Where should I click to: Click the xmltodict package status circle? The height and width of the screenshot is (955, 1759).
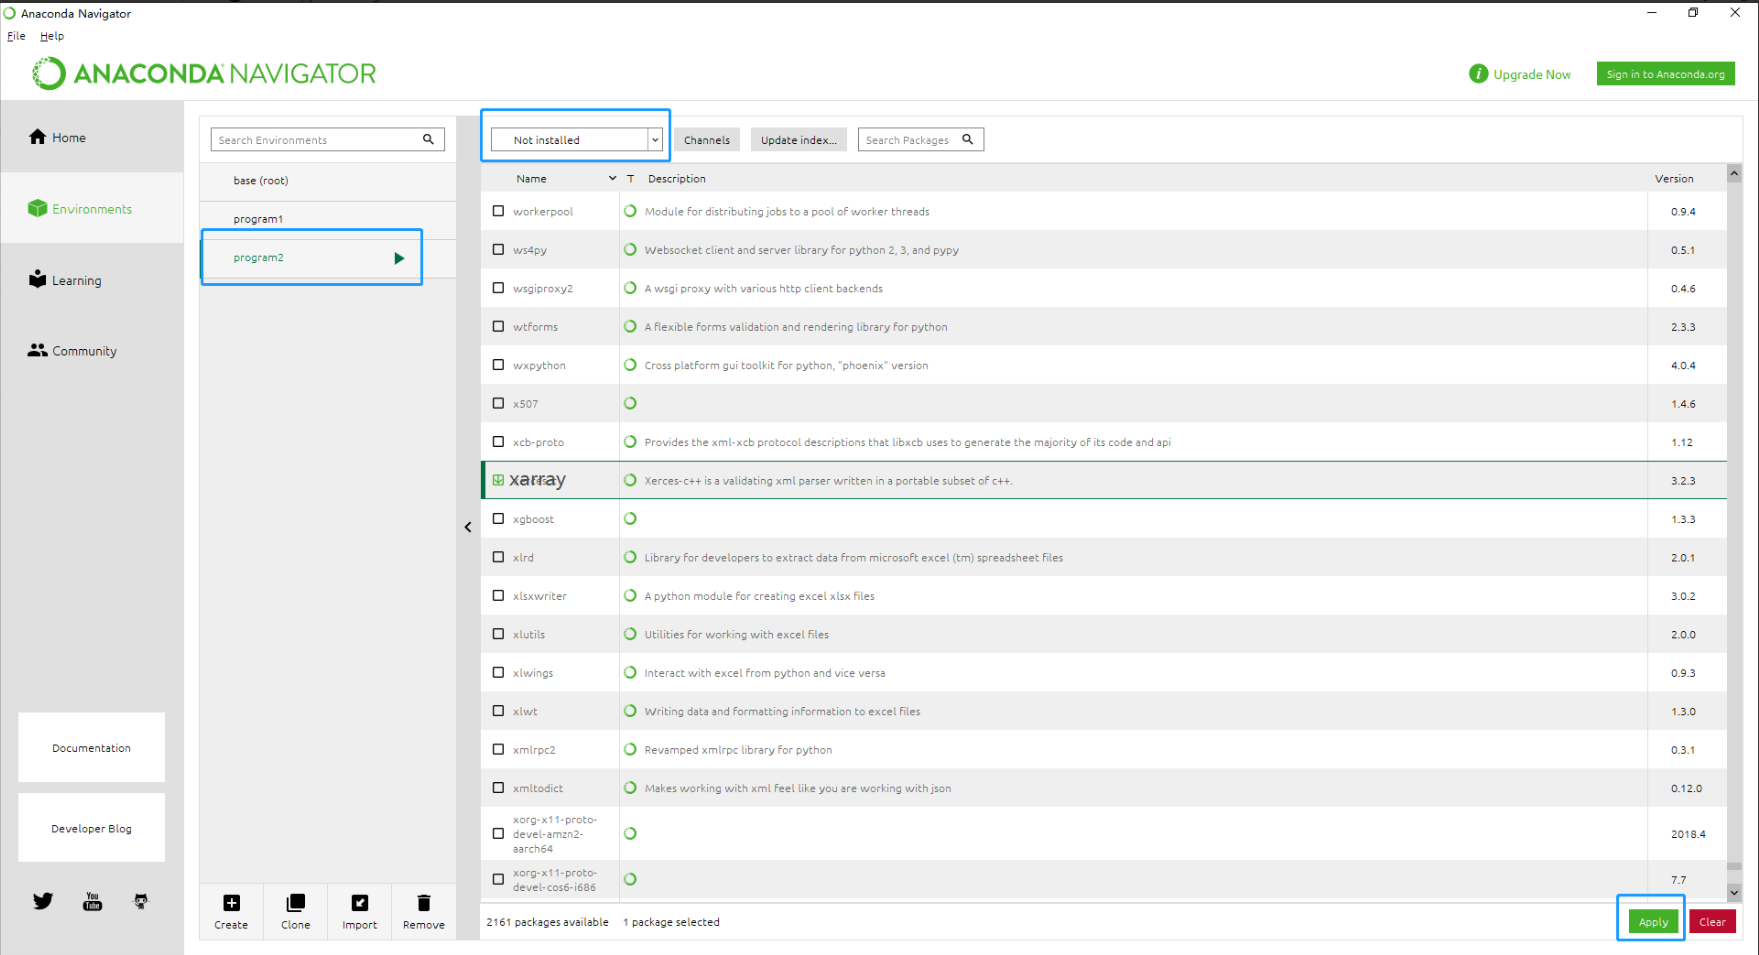tap(630, 787)
